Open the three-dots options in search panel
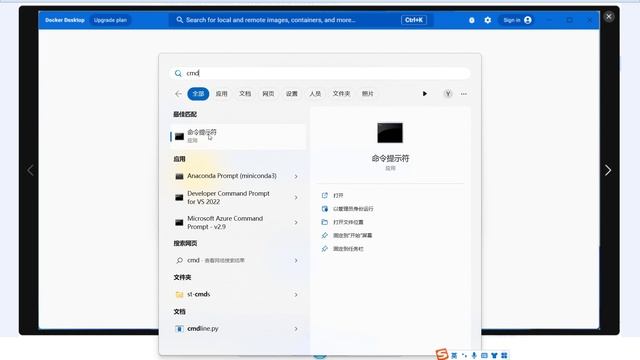 [x=464, y=94]
